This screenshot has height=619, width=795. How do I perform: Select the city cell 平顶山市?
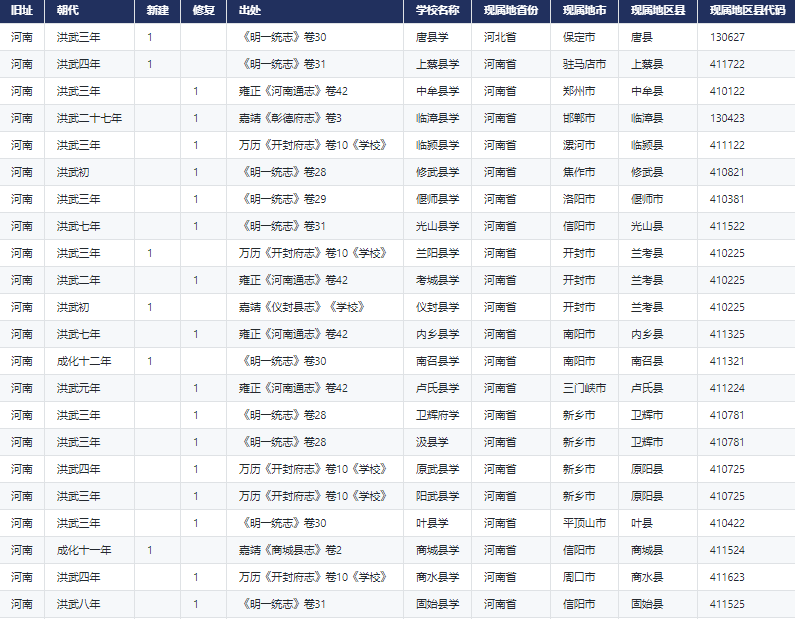[585, 523]
